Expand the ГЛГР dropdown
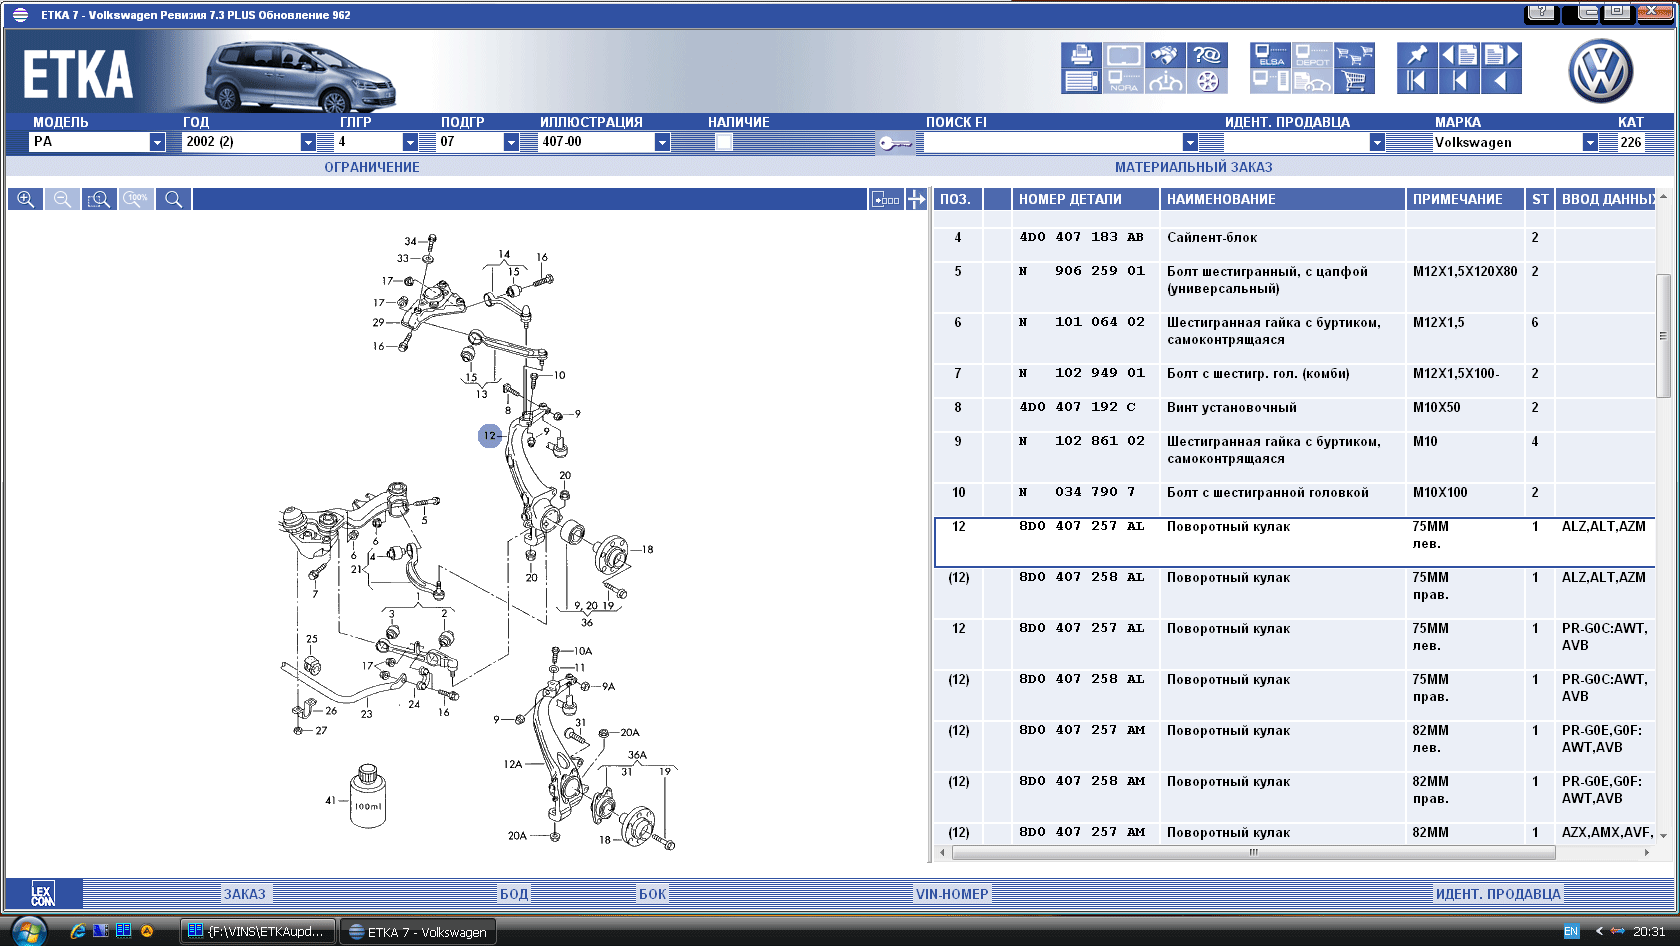This screenshot has height=946, width=1680. pyautogui.click(x=410, y=142)
